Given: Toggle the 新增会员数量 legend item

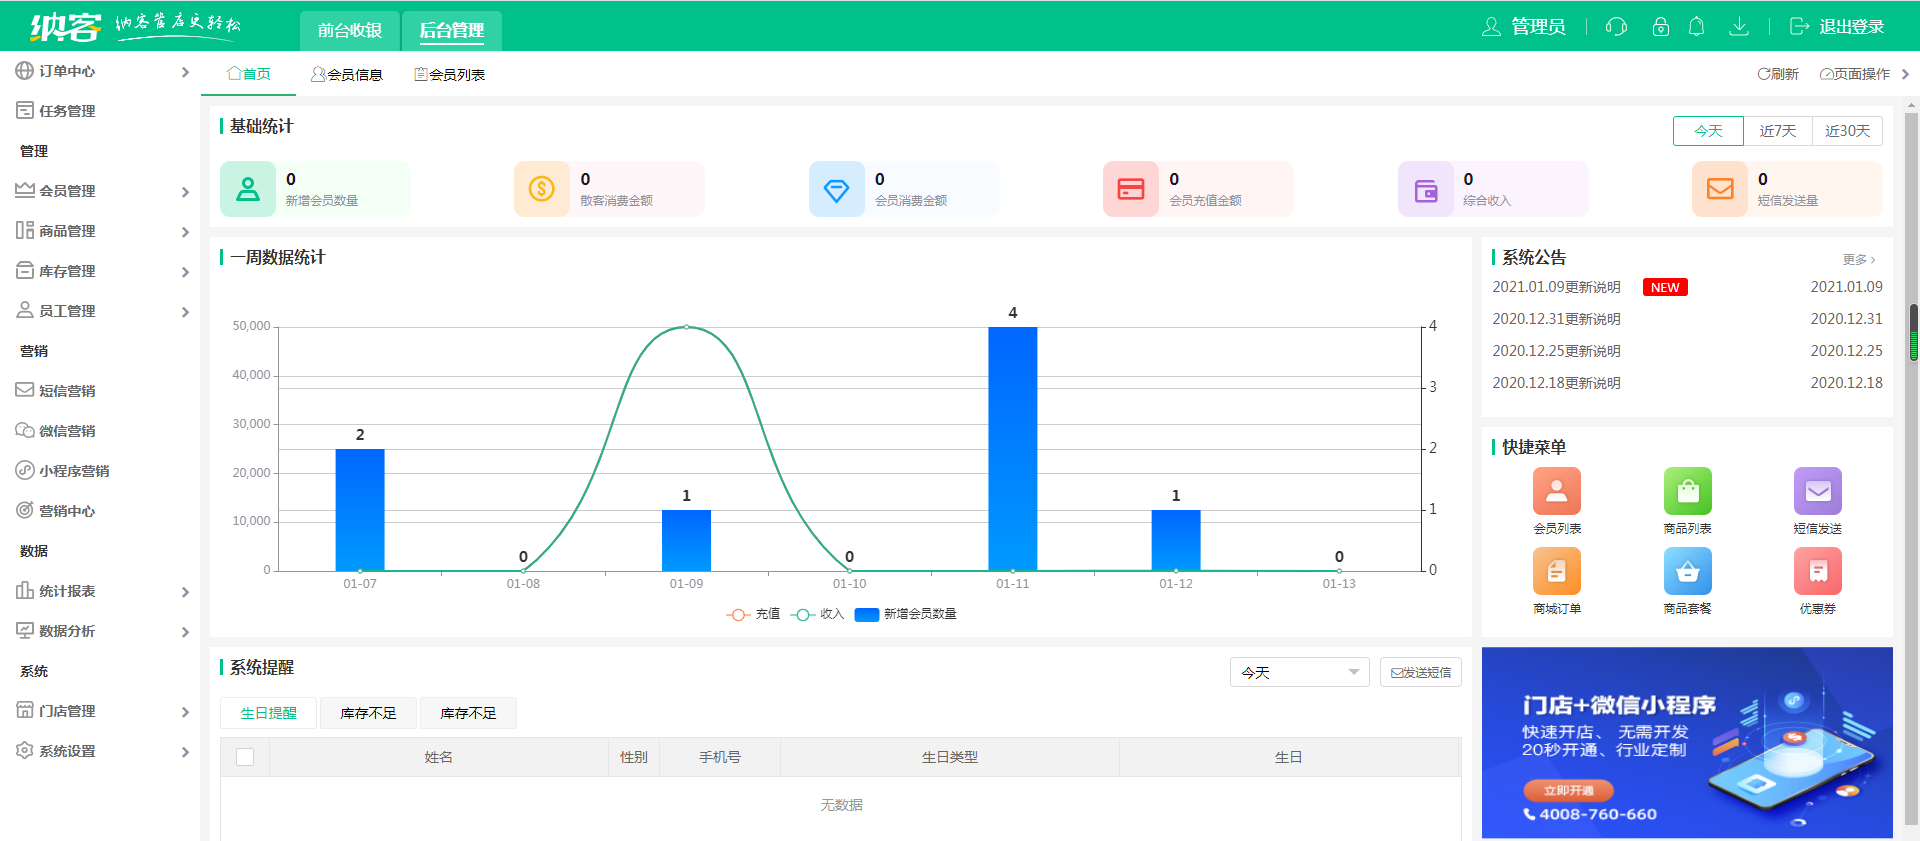Looking at the screenshot, I should [906, 614].
